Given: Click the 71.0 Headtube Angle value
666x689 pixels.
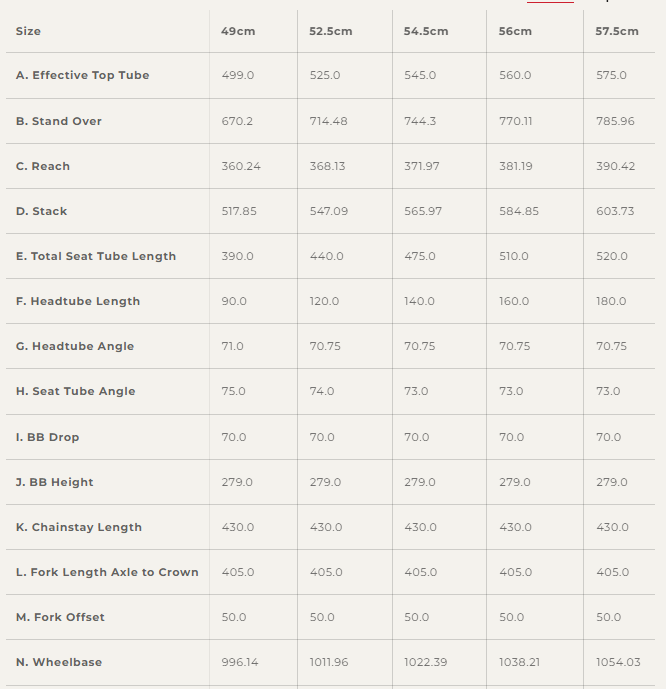Looking at the screenshot, I should [x=232, y=346].
